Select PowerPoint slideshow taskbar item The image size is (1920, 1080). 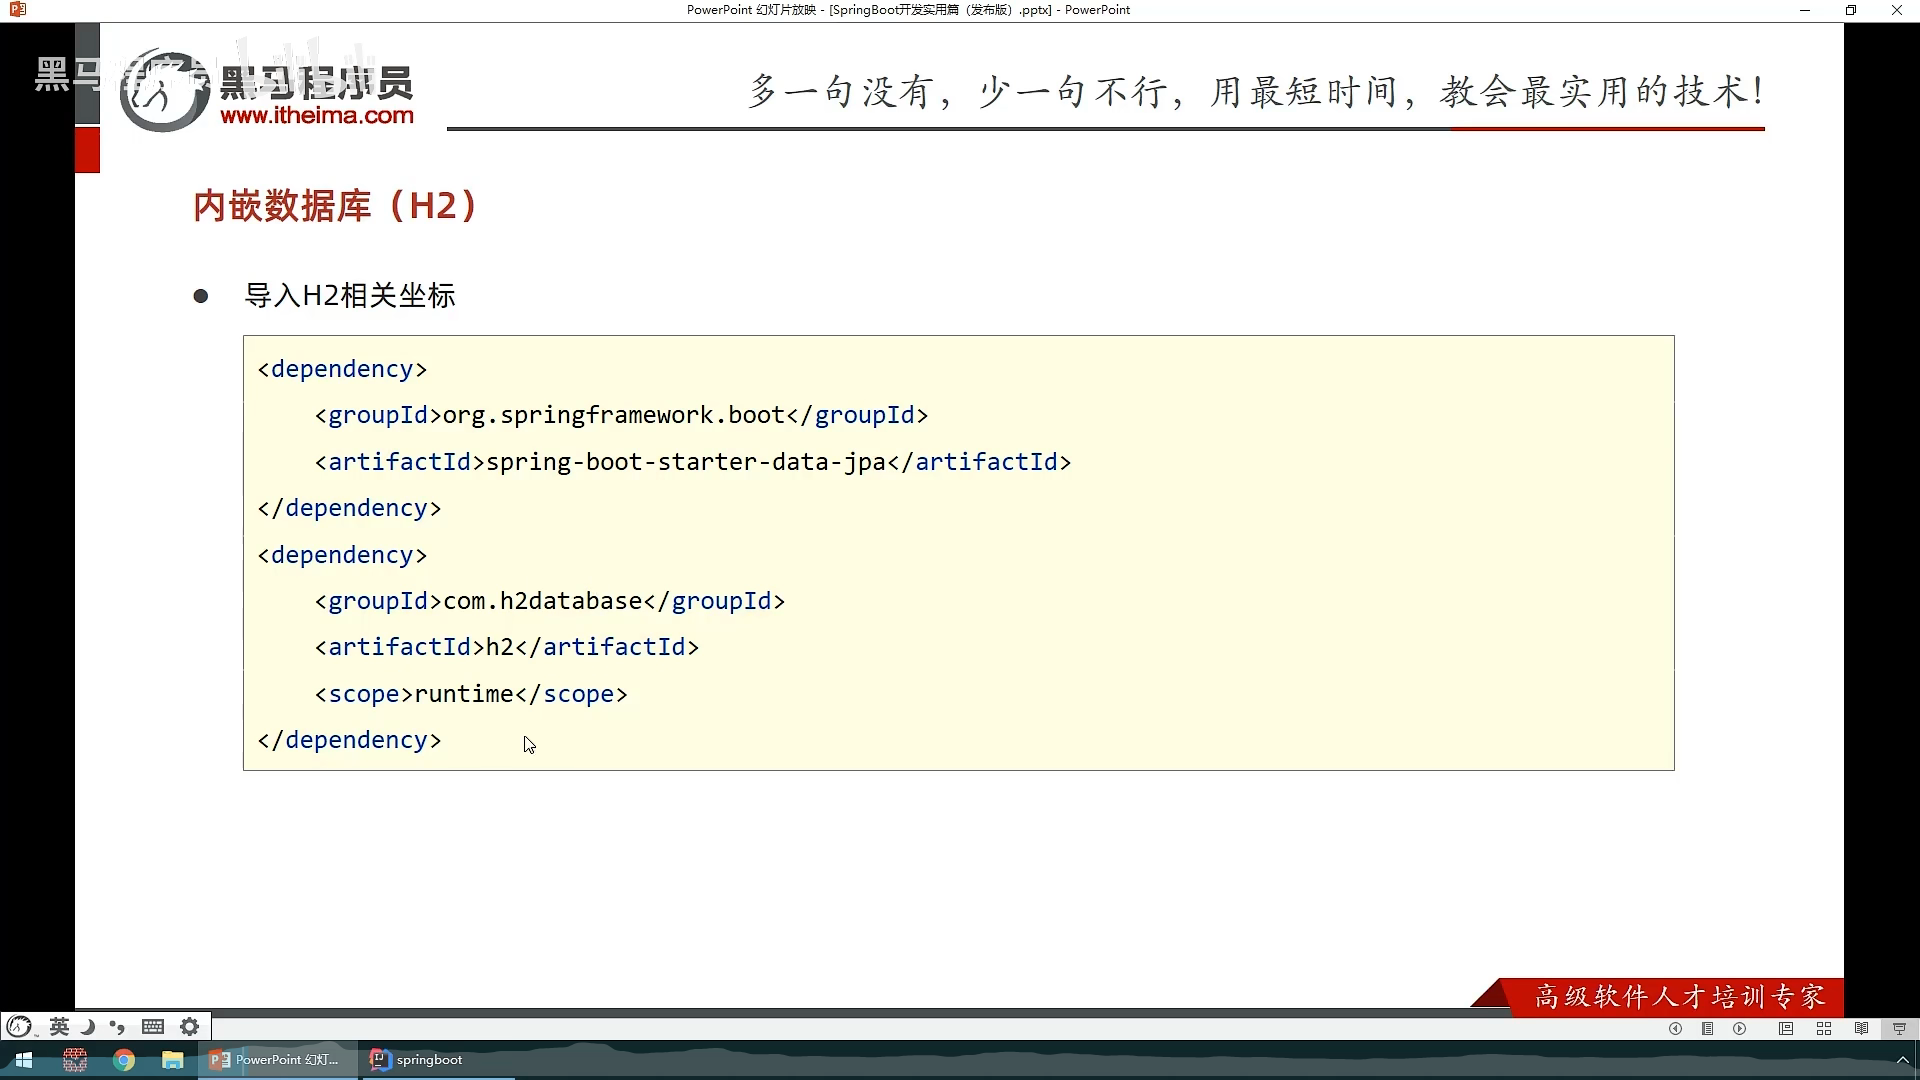click(x=276, y=1060)
